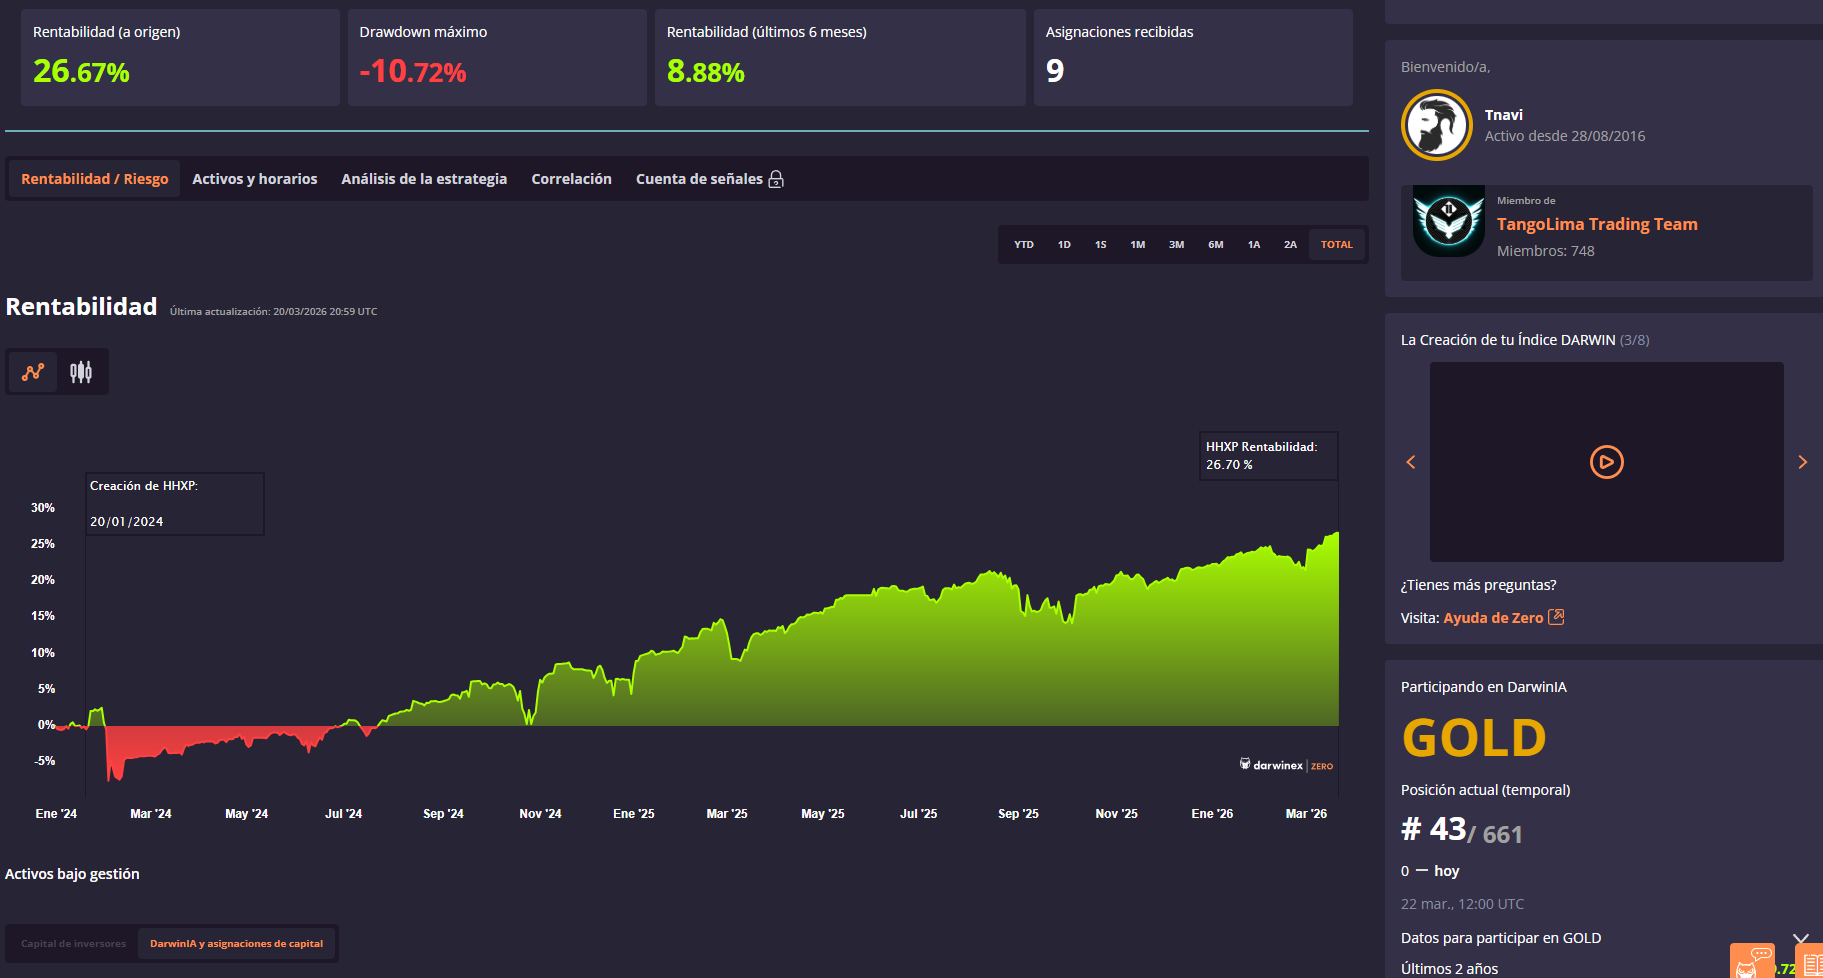Image resolution: width=1823 pixels, height=978 pixels.
Task: Click the GOLD DarwinIA category
Action: [1474, 738]
